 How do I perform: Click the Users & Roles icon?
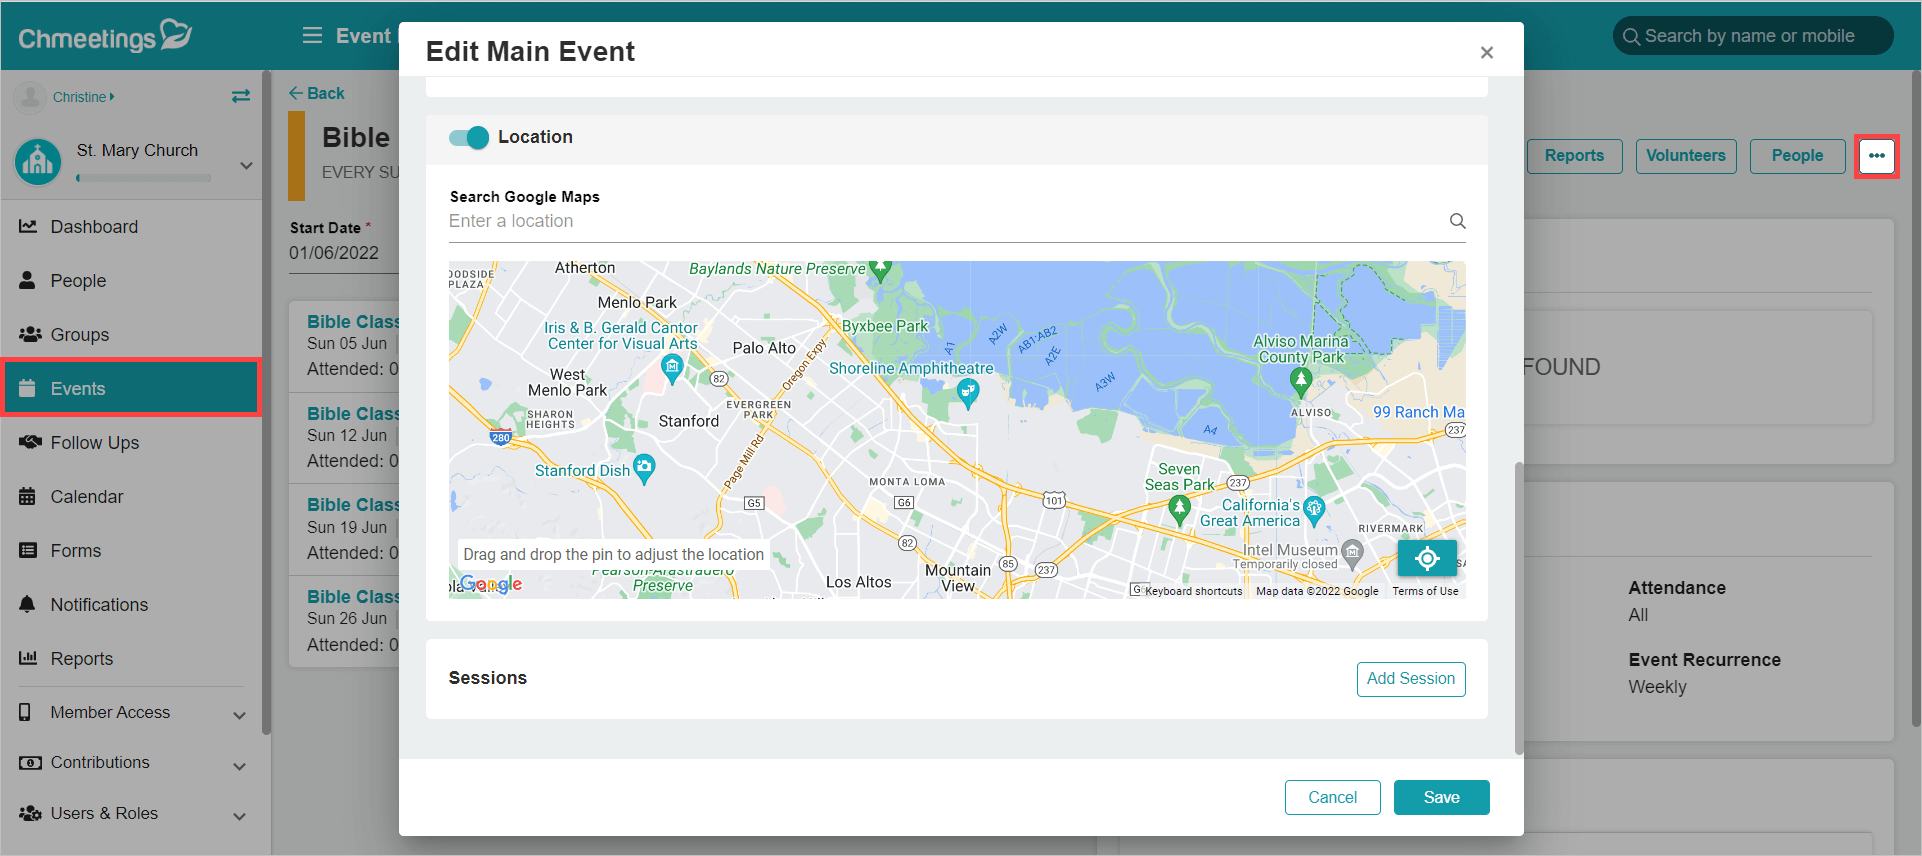click(x=30, y=813)
